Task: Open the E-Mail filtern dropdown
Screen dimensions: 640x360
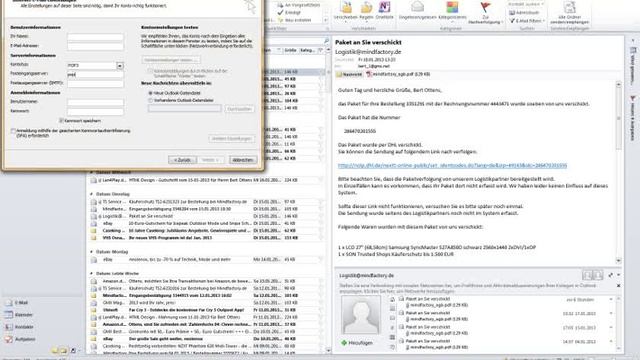Action: click(x=527, y=20)
